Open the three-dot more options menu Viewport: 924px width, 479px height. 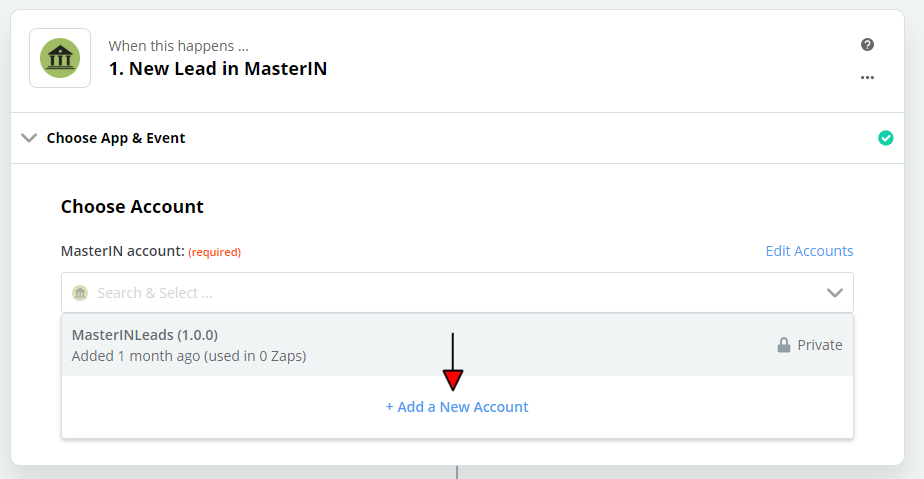pos(867,78)
